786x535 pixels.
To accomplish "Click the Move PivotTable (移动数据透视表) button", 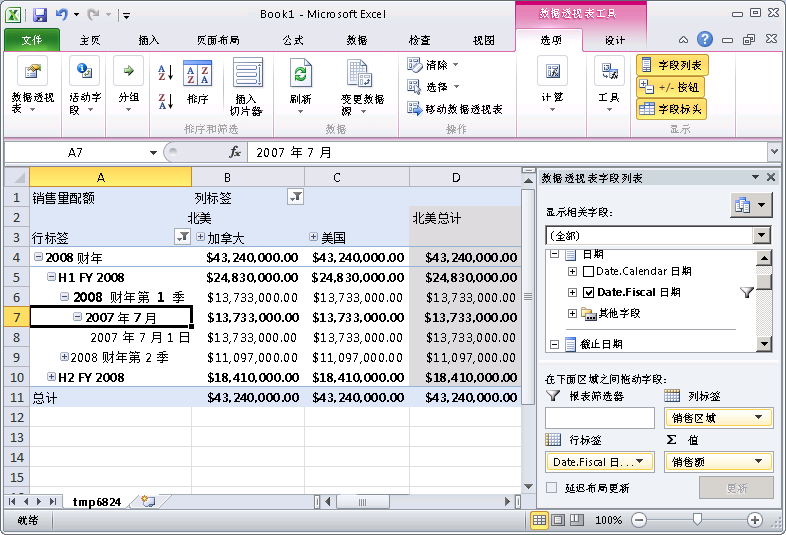I will click(x=455, y=109).
